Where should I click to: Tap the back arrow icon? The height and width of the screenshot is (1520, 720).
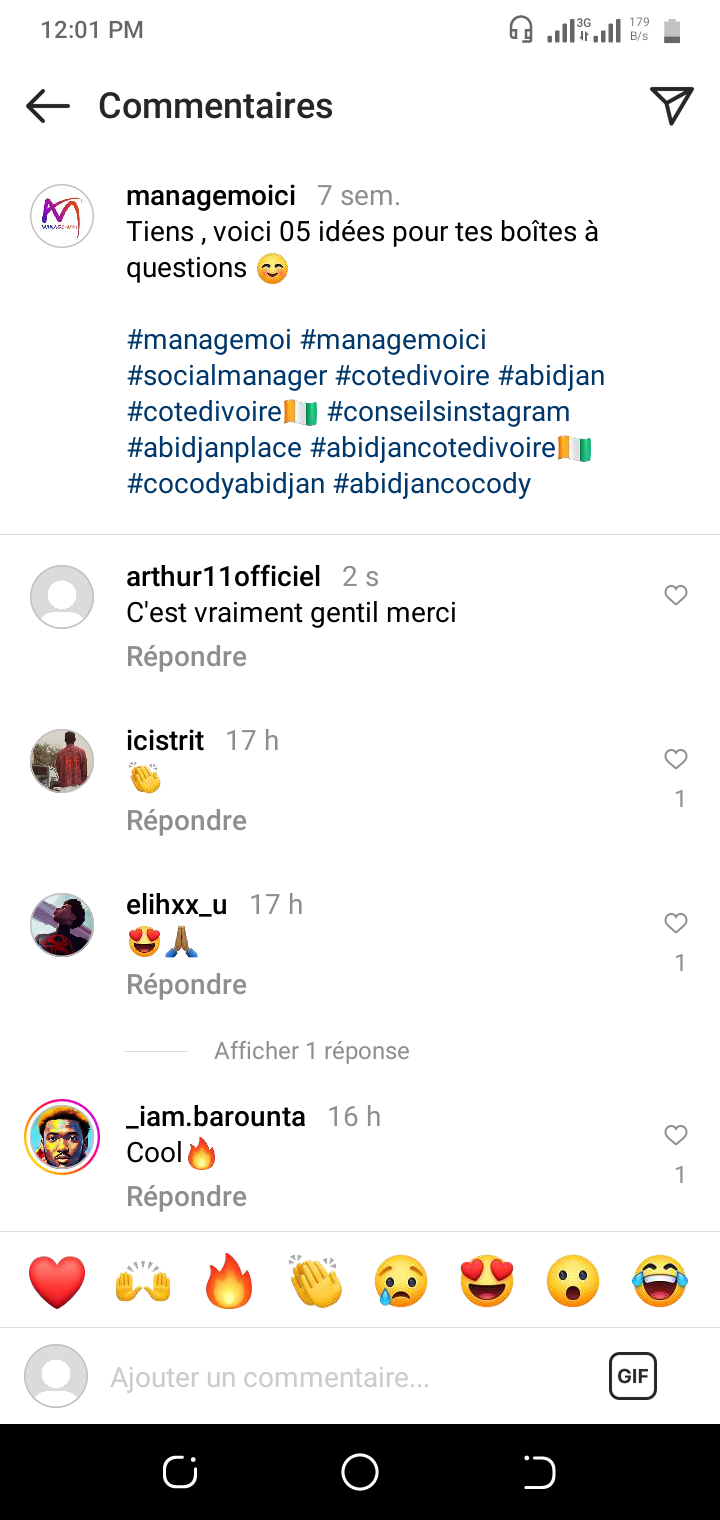click(47, 106)
